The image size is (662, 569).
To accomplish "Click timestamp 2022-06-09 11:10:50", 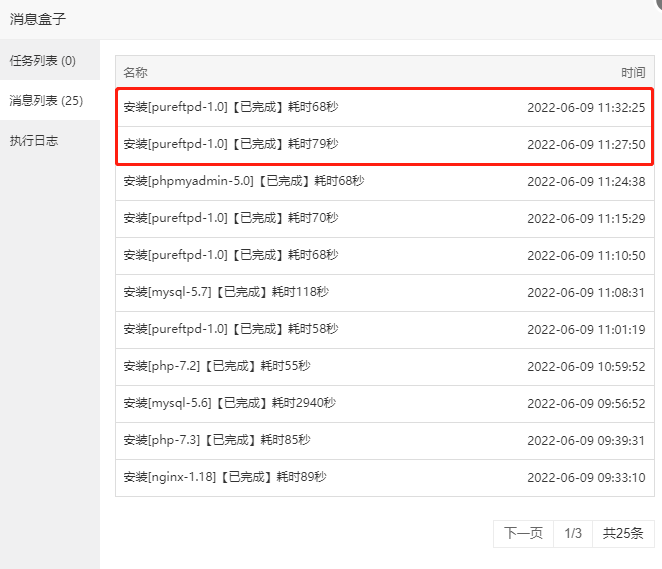I will pyautogui.click(x=586, y=256).
